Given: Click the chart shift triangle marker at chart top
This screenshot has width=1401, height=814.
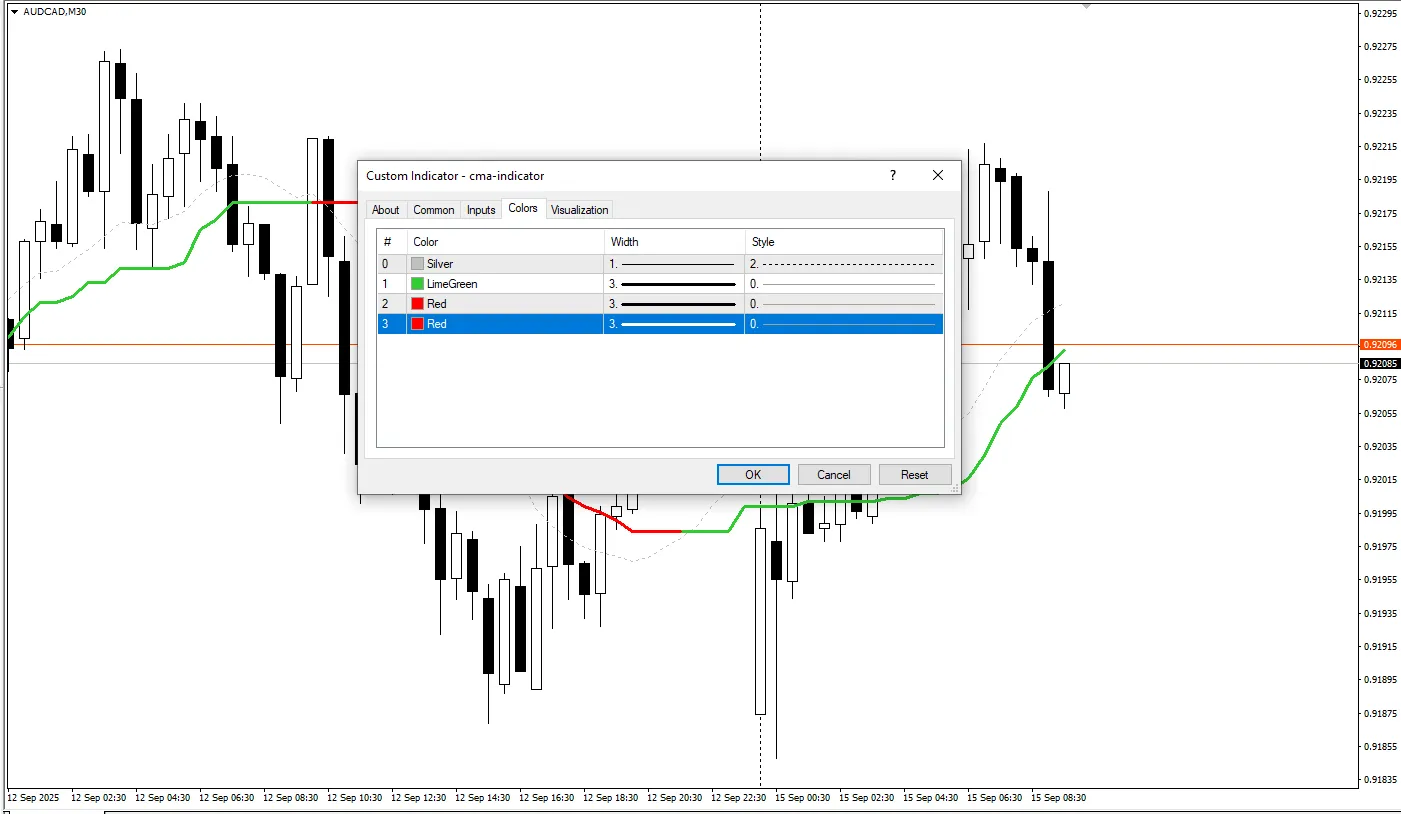Looking at the screenshot, I should (x=1086, y=5).
